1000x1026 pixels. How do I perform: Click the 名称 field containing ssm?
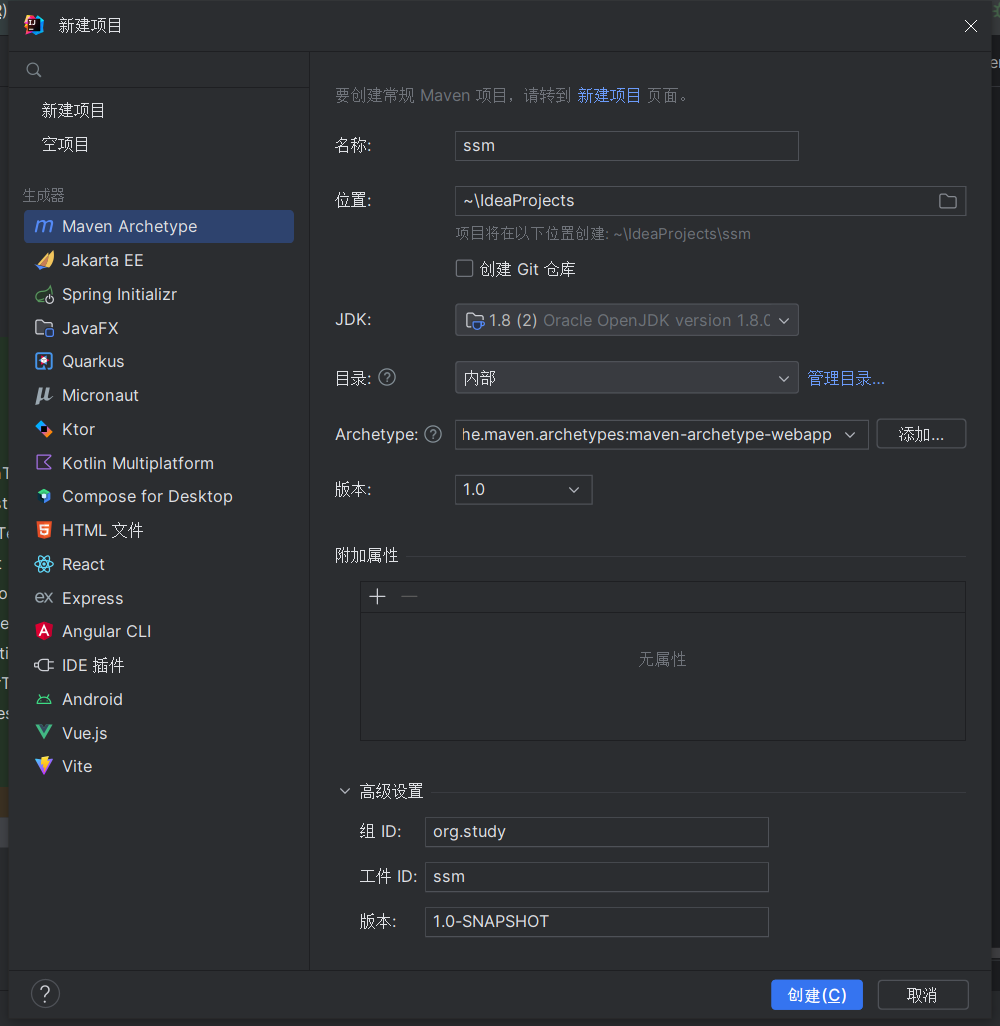pyautogui.click(x=626, y=146)
